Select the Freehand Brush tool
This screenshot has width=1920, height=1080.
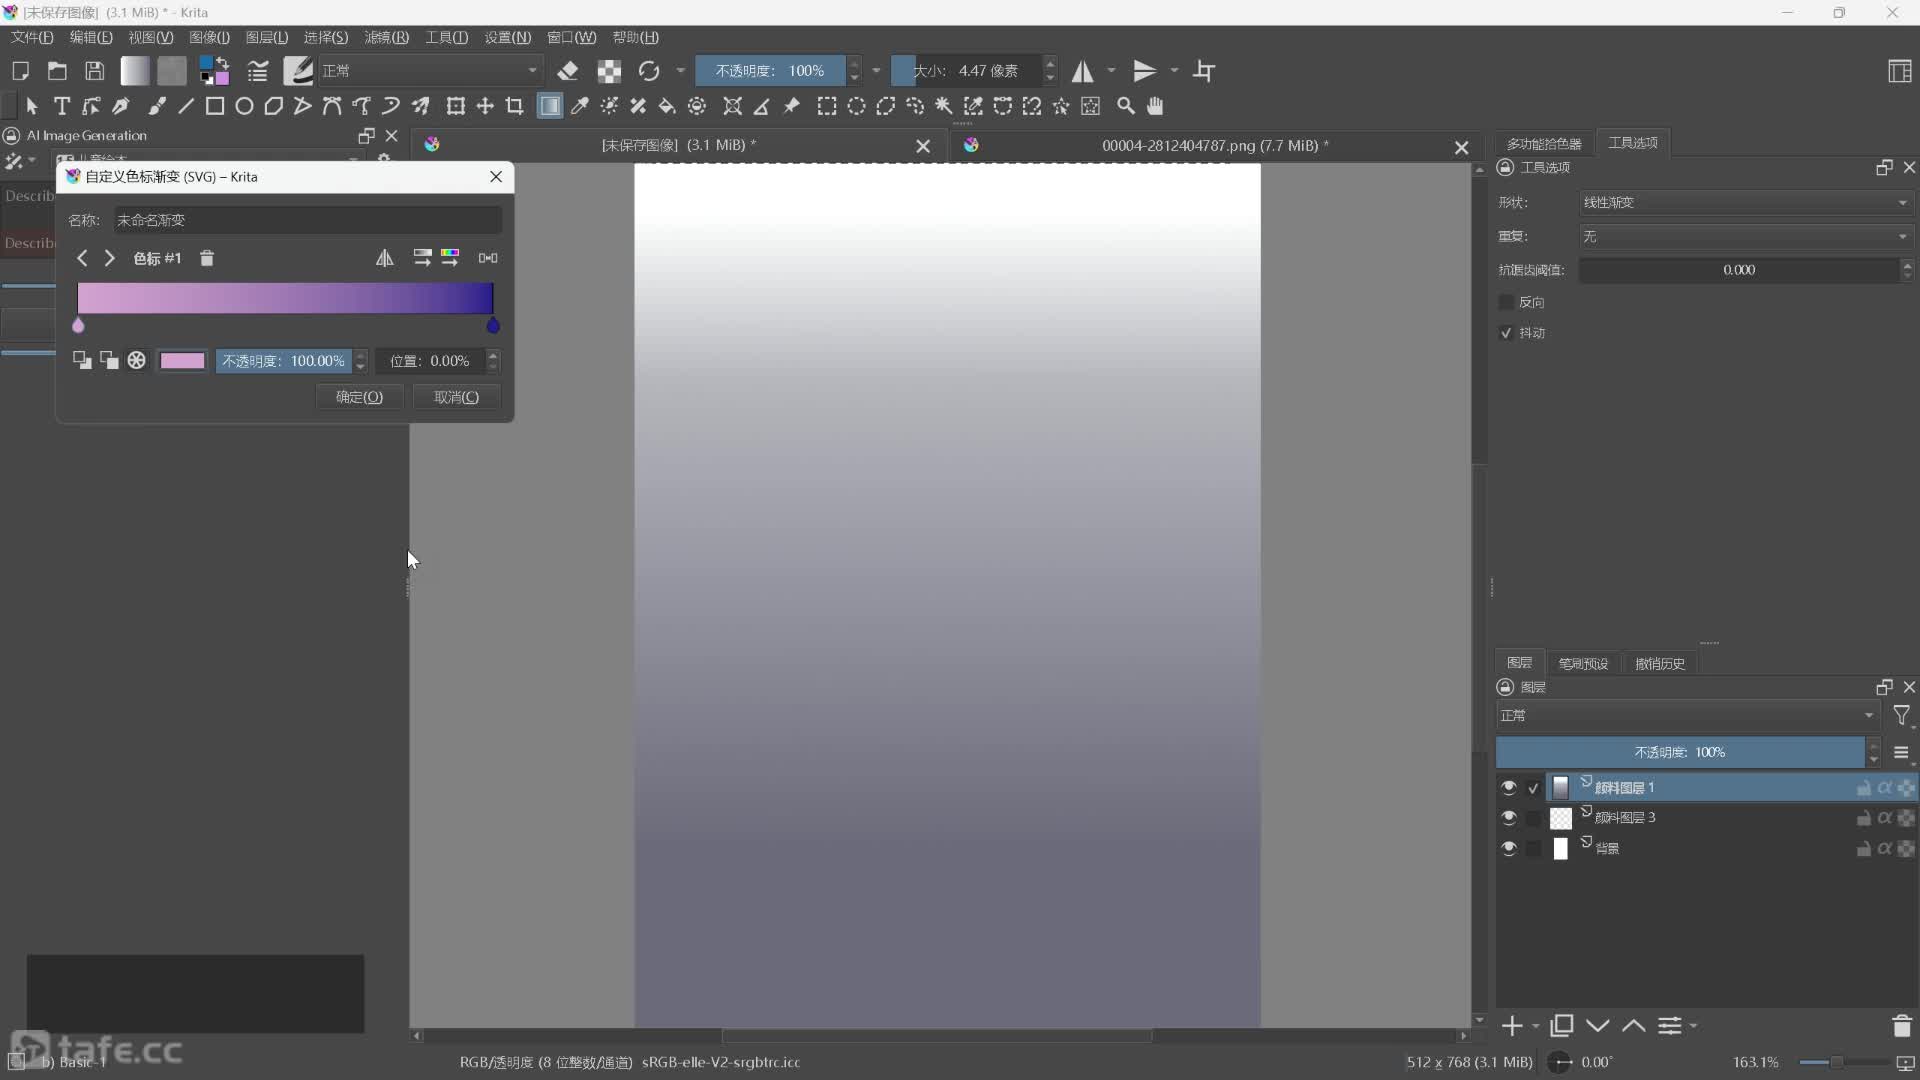[157, 106]
